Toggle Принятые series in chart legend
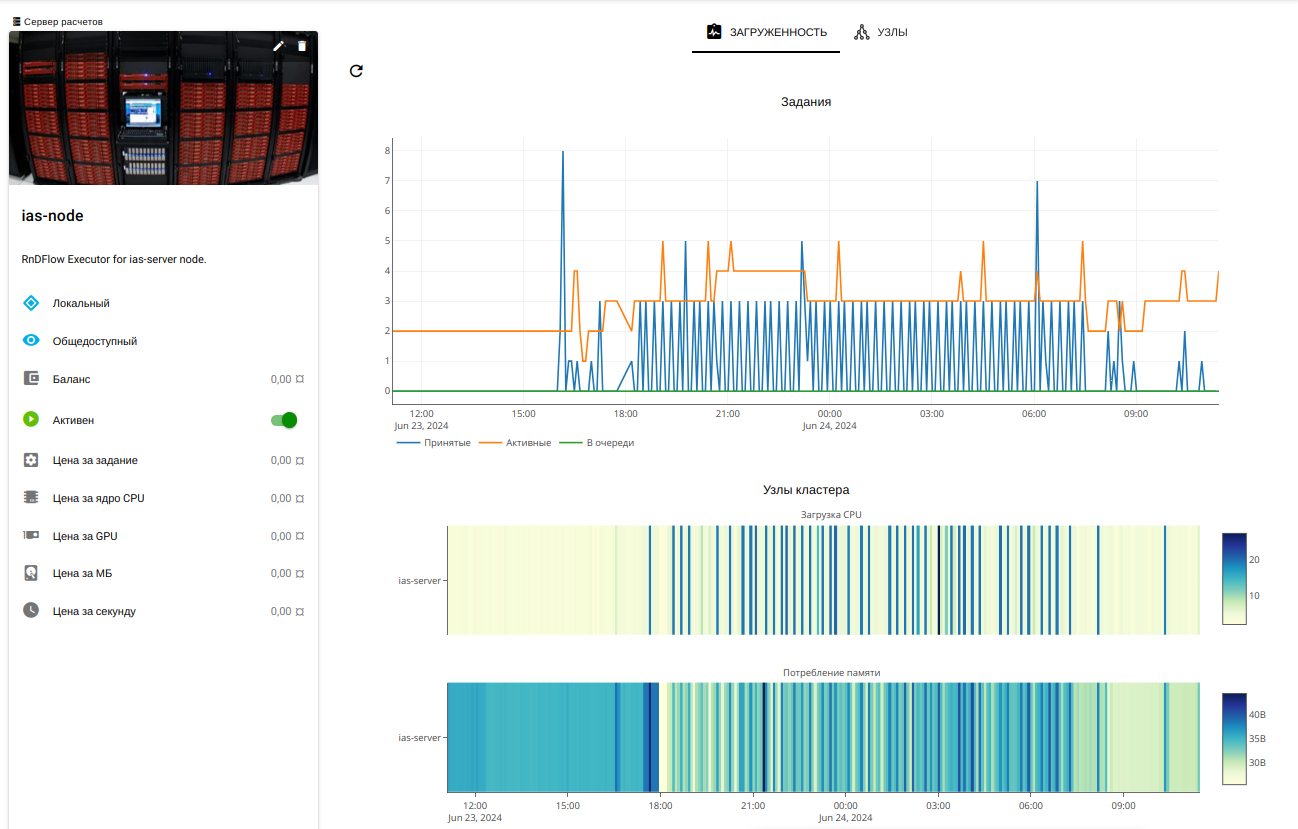Viewport: 1298px width, 829px height. click(x=435, y=443)
